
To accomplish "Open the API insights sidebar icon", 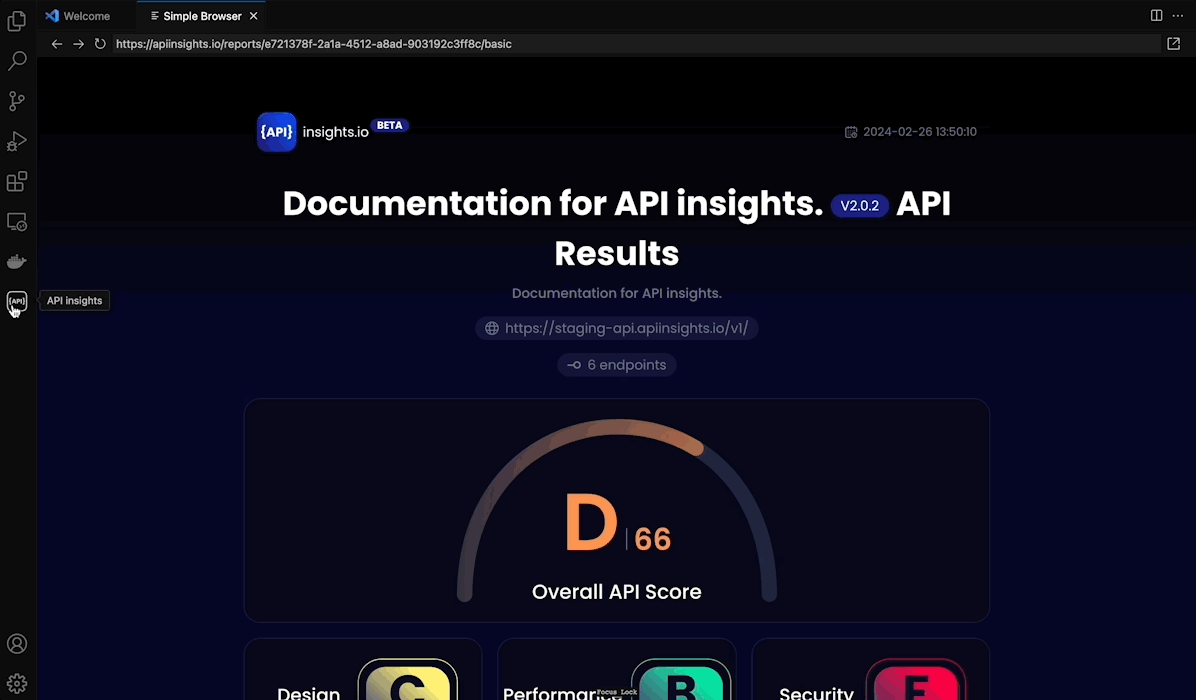I will pos(17,301).
